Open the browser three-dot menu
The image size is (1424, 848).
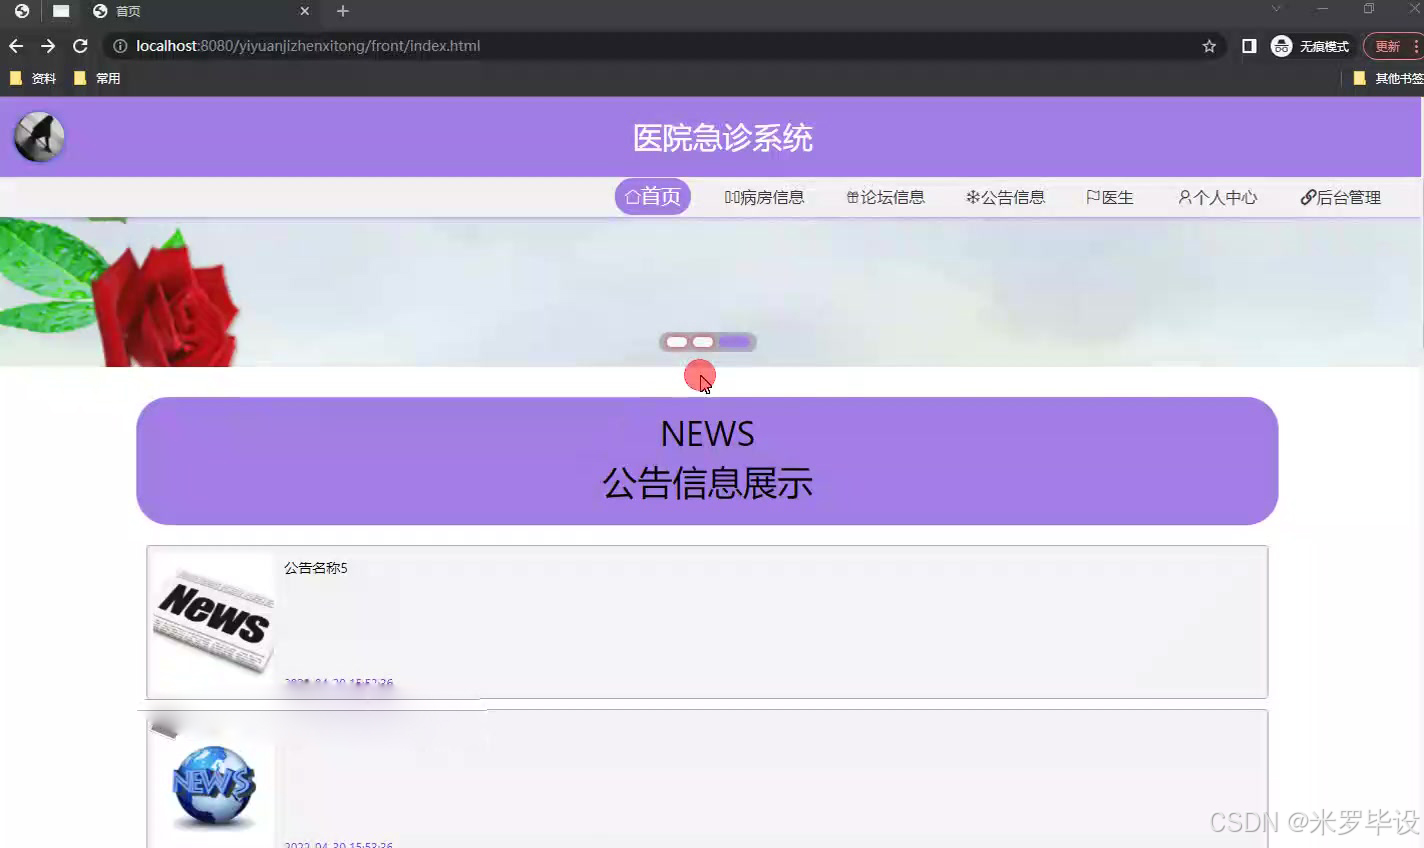[1419, 45]
